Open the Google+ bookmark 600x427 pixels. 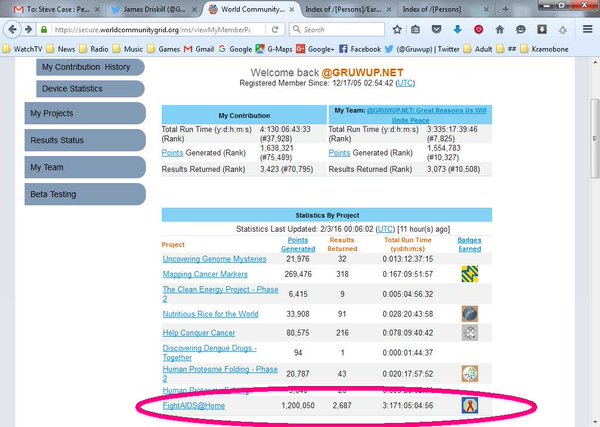[315, 49]
